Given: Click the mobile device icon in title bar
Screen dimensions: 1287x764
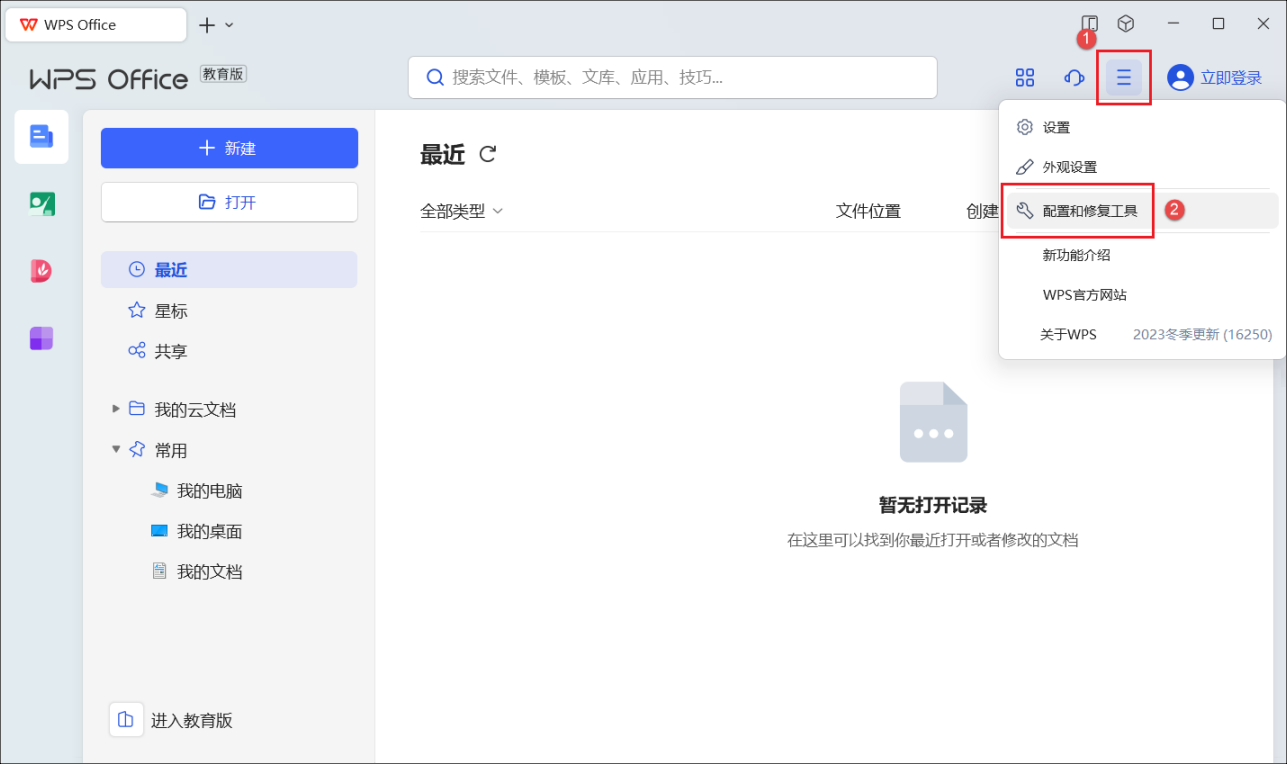Looking at the screenshot, I should pyautogui.click(x=1089, y=23).
